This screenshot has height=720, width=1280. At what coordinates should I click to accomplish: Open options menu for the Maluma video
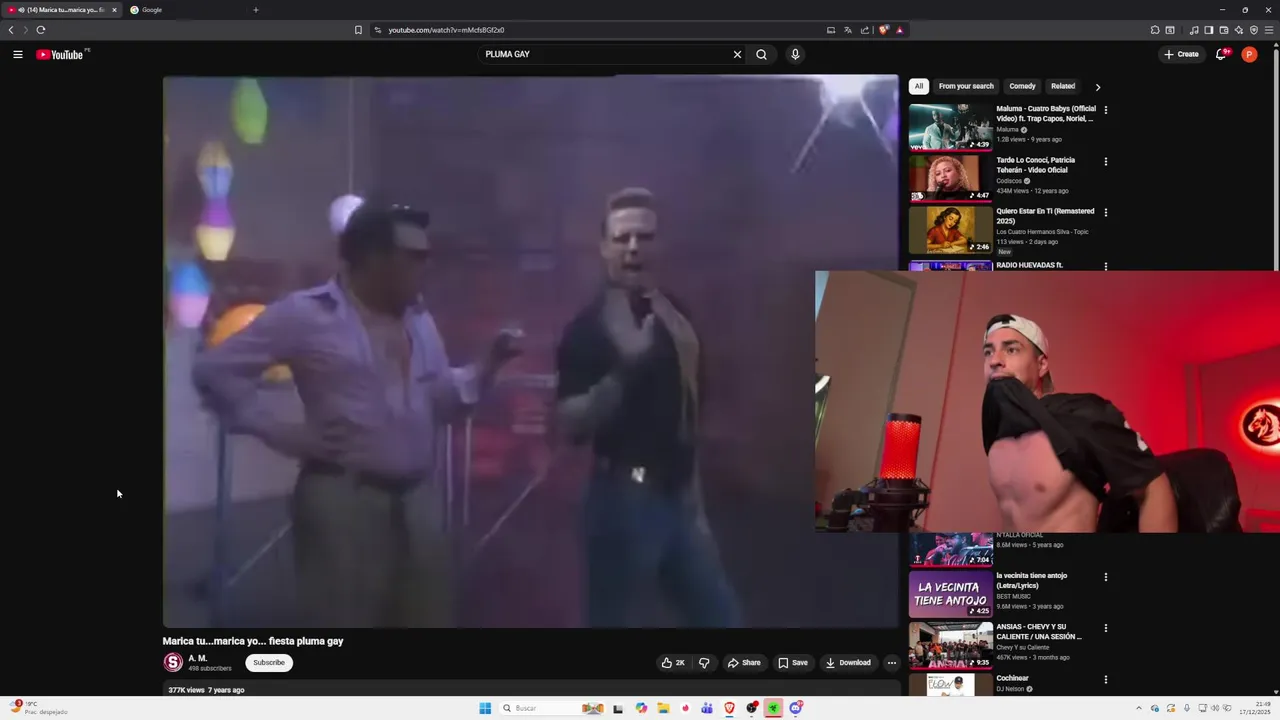(x=1105, y=110)
